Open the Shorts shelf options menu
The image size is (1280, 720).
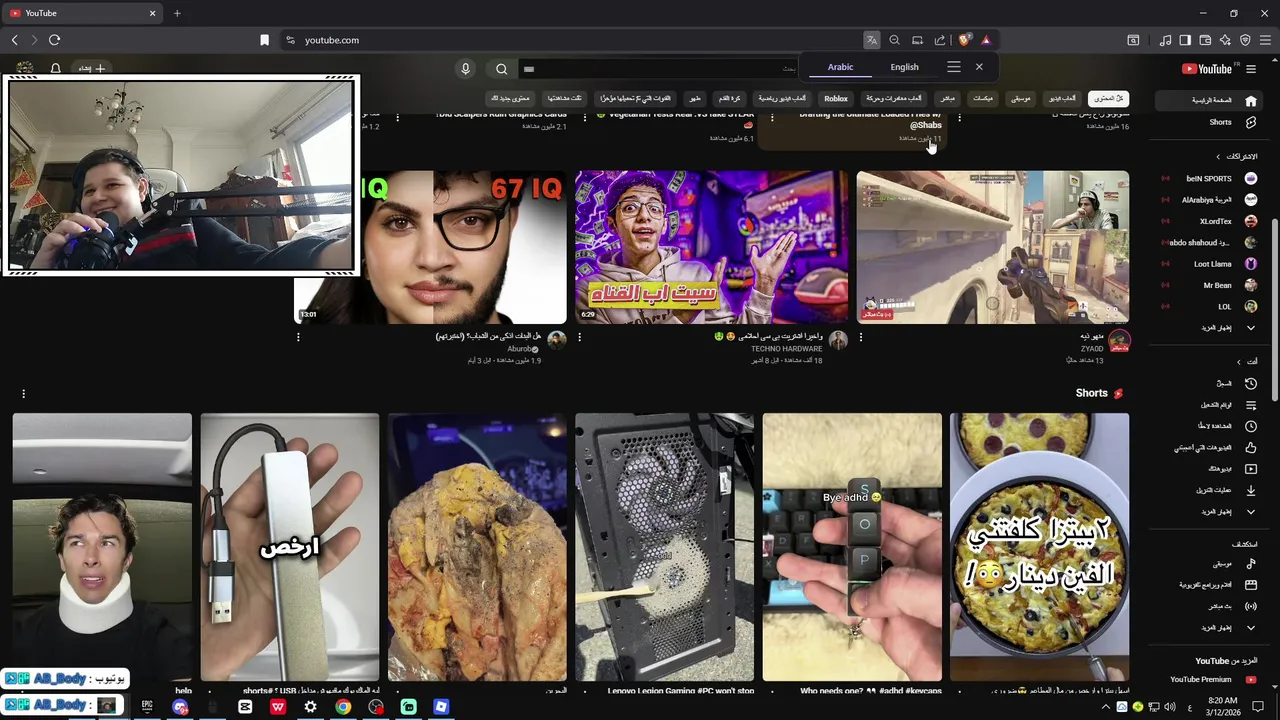(23, 394)
